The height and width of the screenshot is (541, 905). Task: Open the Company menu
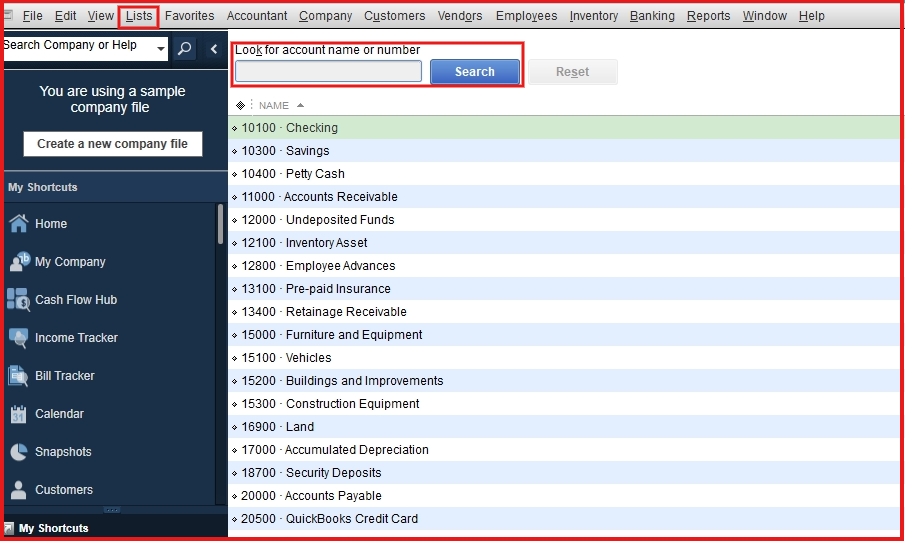(326, 16)
